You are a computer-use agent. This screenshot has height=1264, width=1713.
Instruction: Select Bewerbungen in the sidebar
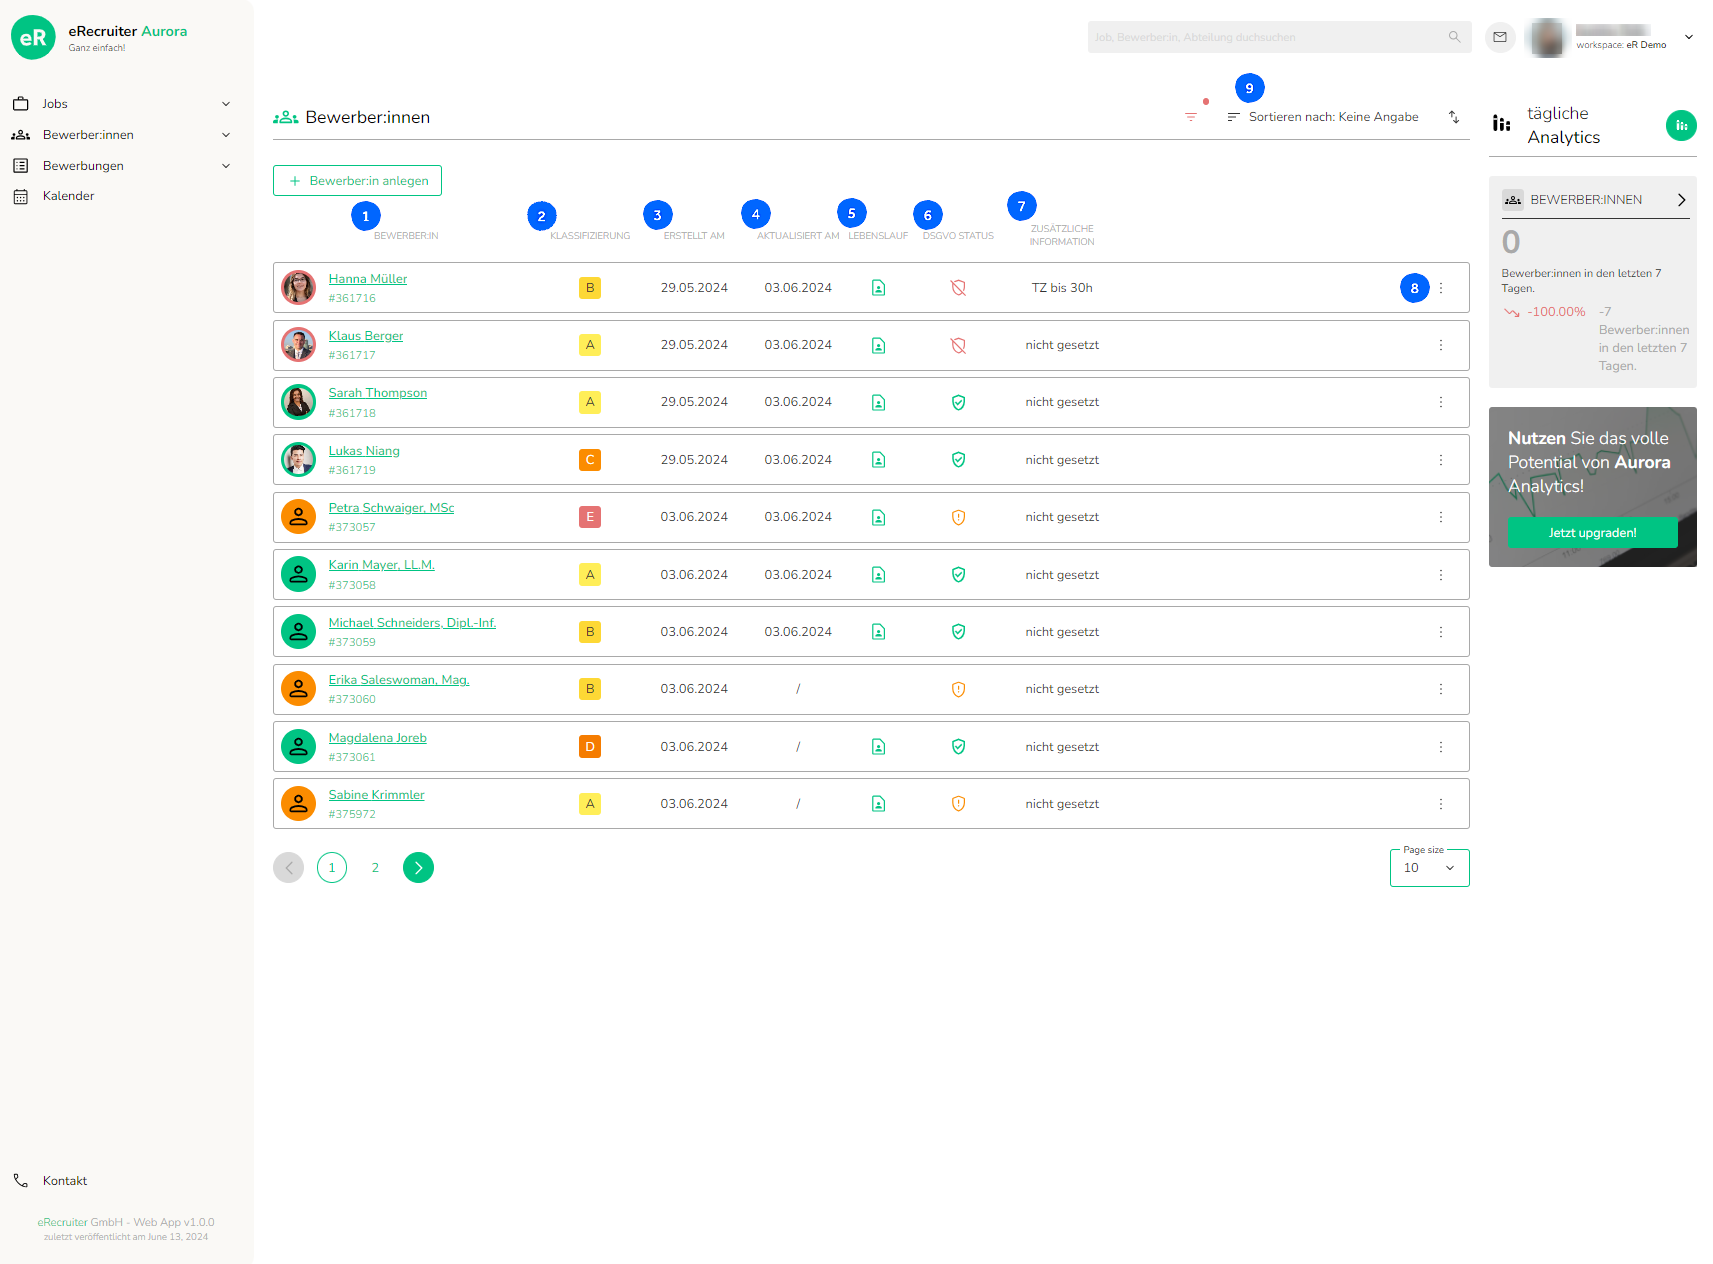point(83,166)
